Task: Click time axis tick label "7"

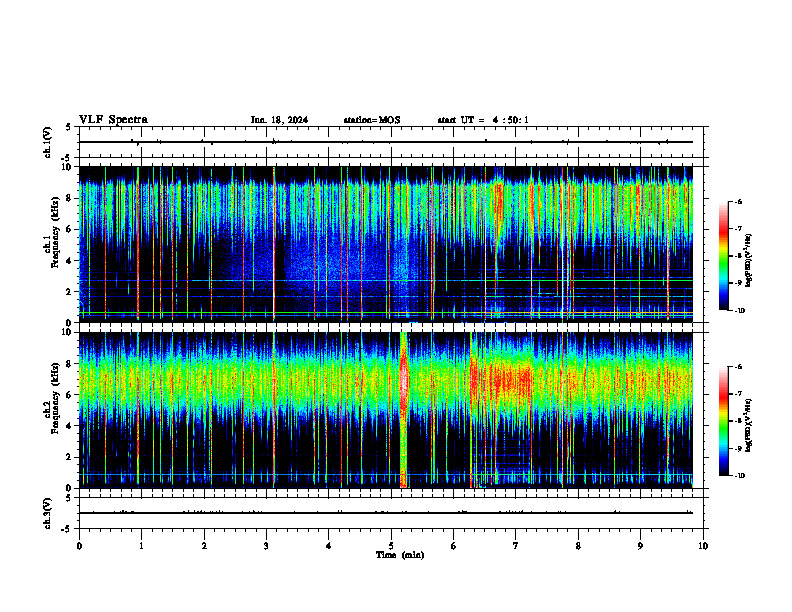Action: pyautogui.click(x=516, y=546)
